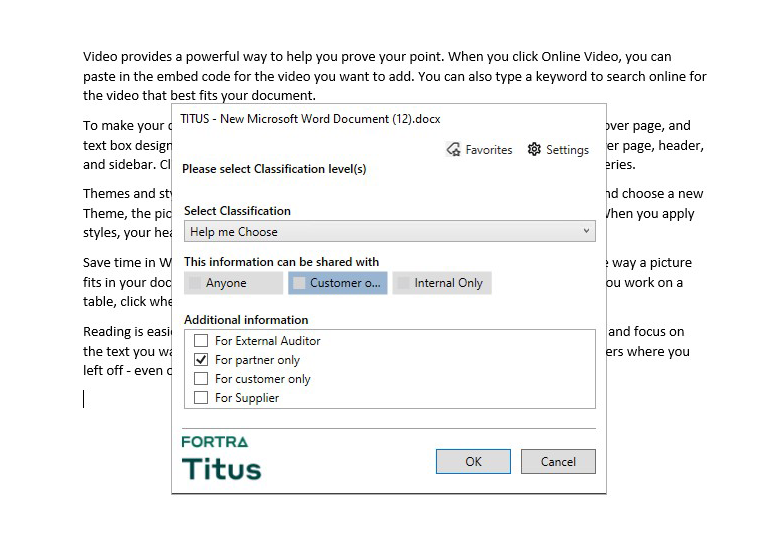Click the Fortra logo text
Viewport: 770px width, 533px height.
point(214,441)
